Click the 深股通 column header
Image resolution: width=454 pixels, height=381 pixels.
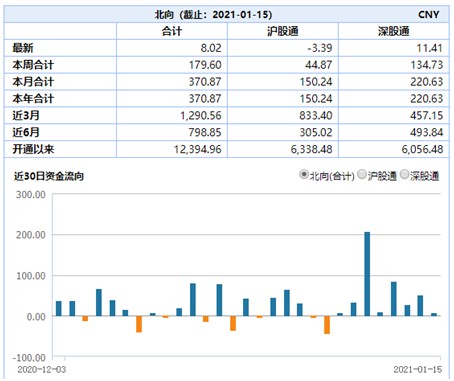point(394,31)
